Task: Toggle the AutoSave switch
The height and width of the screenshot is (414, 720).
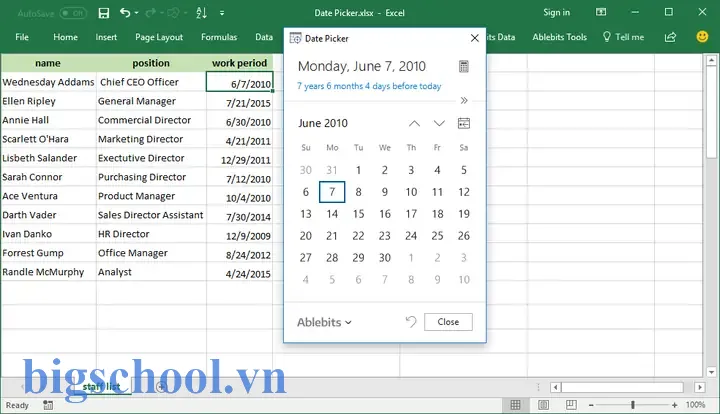Action: coord(73,13)
